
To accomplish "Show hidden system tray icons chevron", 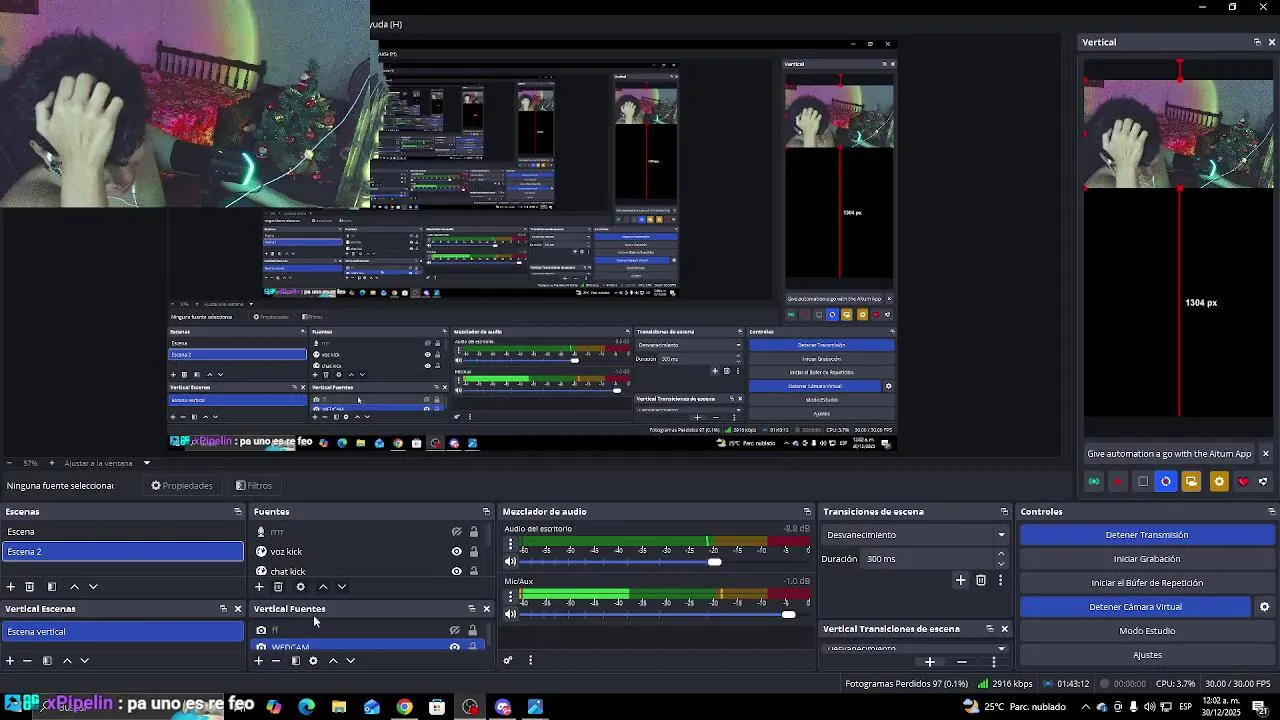I will tap(1086, 707).
